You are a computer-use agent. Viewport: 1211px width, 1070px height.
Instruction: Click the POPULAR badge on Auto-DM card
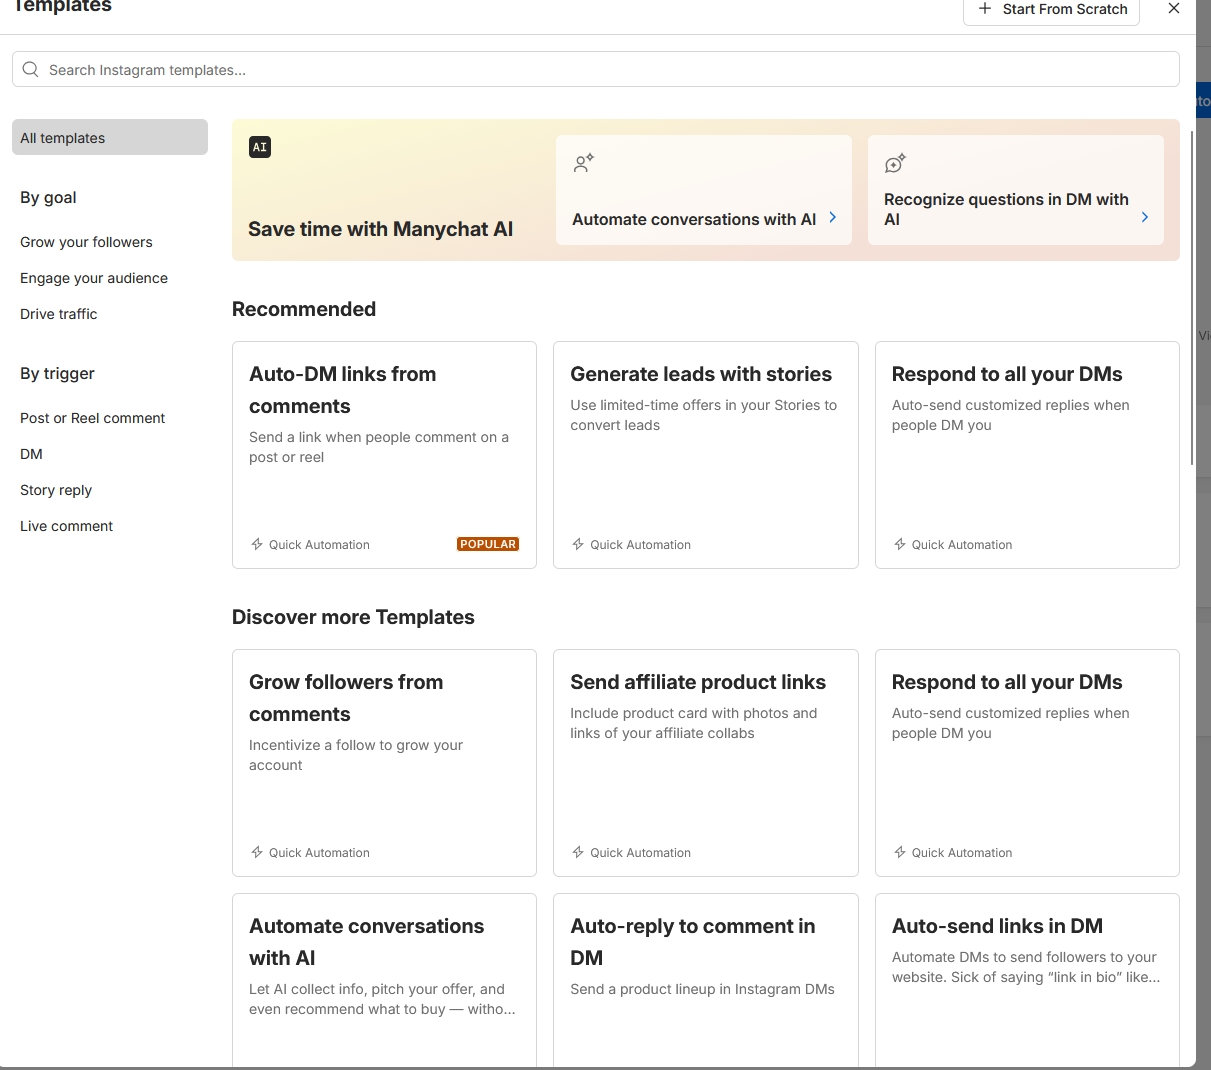click(x=488, y=544)
